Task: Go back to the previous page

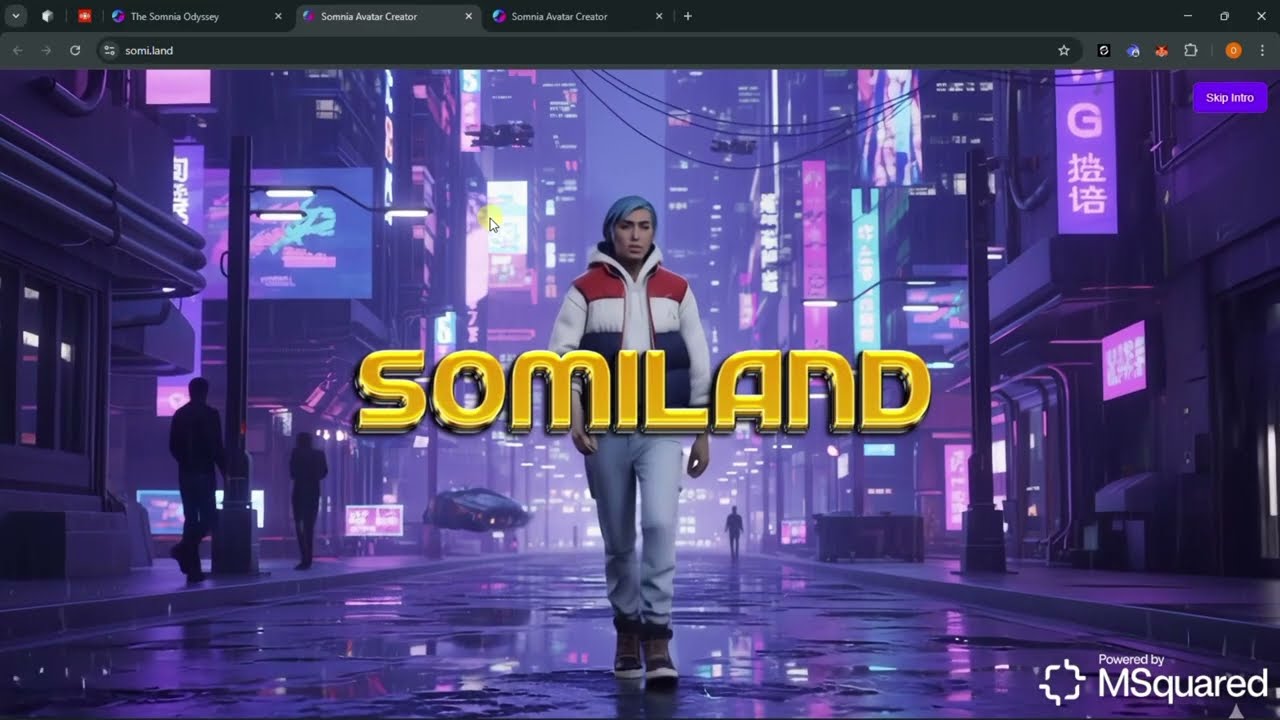Action: click(18, 50)
